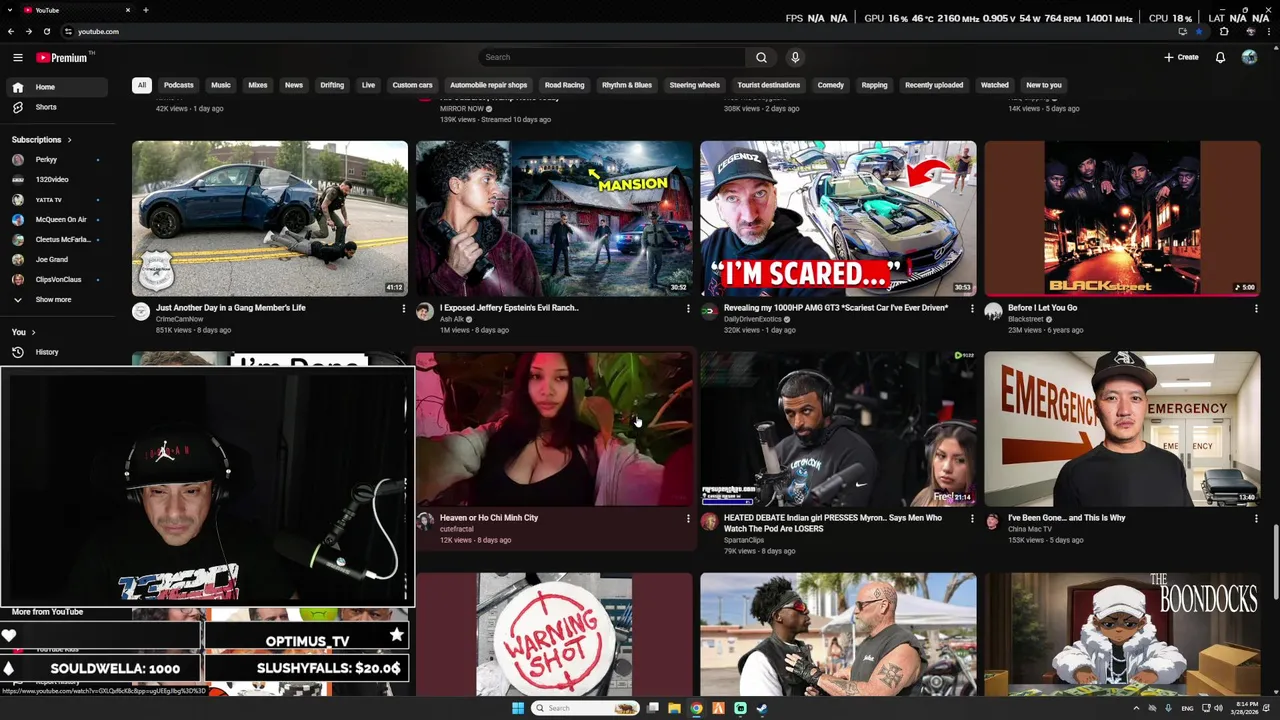This screenshot has width=1280, height=720.
Task: Select the Drifting filter chip
Action: click(332, 85)
